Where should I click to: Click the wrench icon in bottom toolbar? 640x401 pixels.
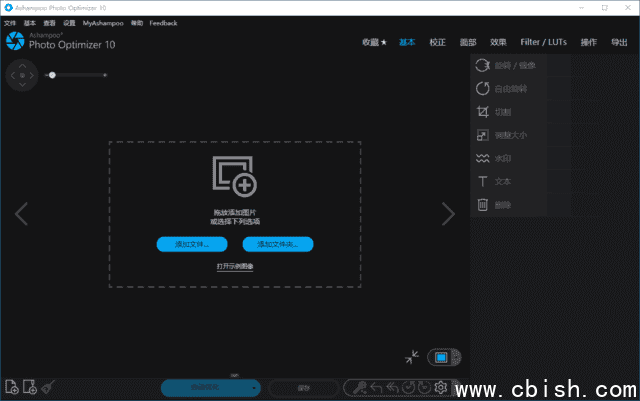click(360, 387)
